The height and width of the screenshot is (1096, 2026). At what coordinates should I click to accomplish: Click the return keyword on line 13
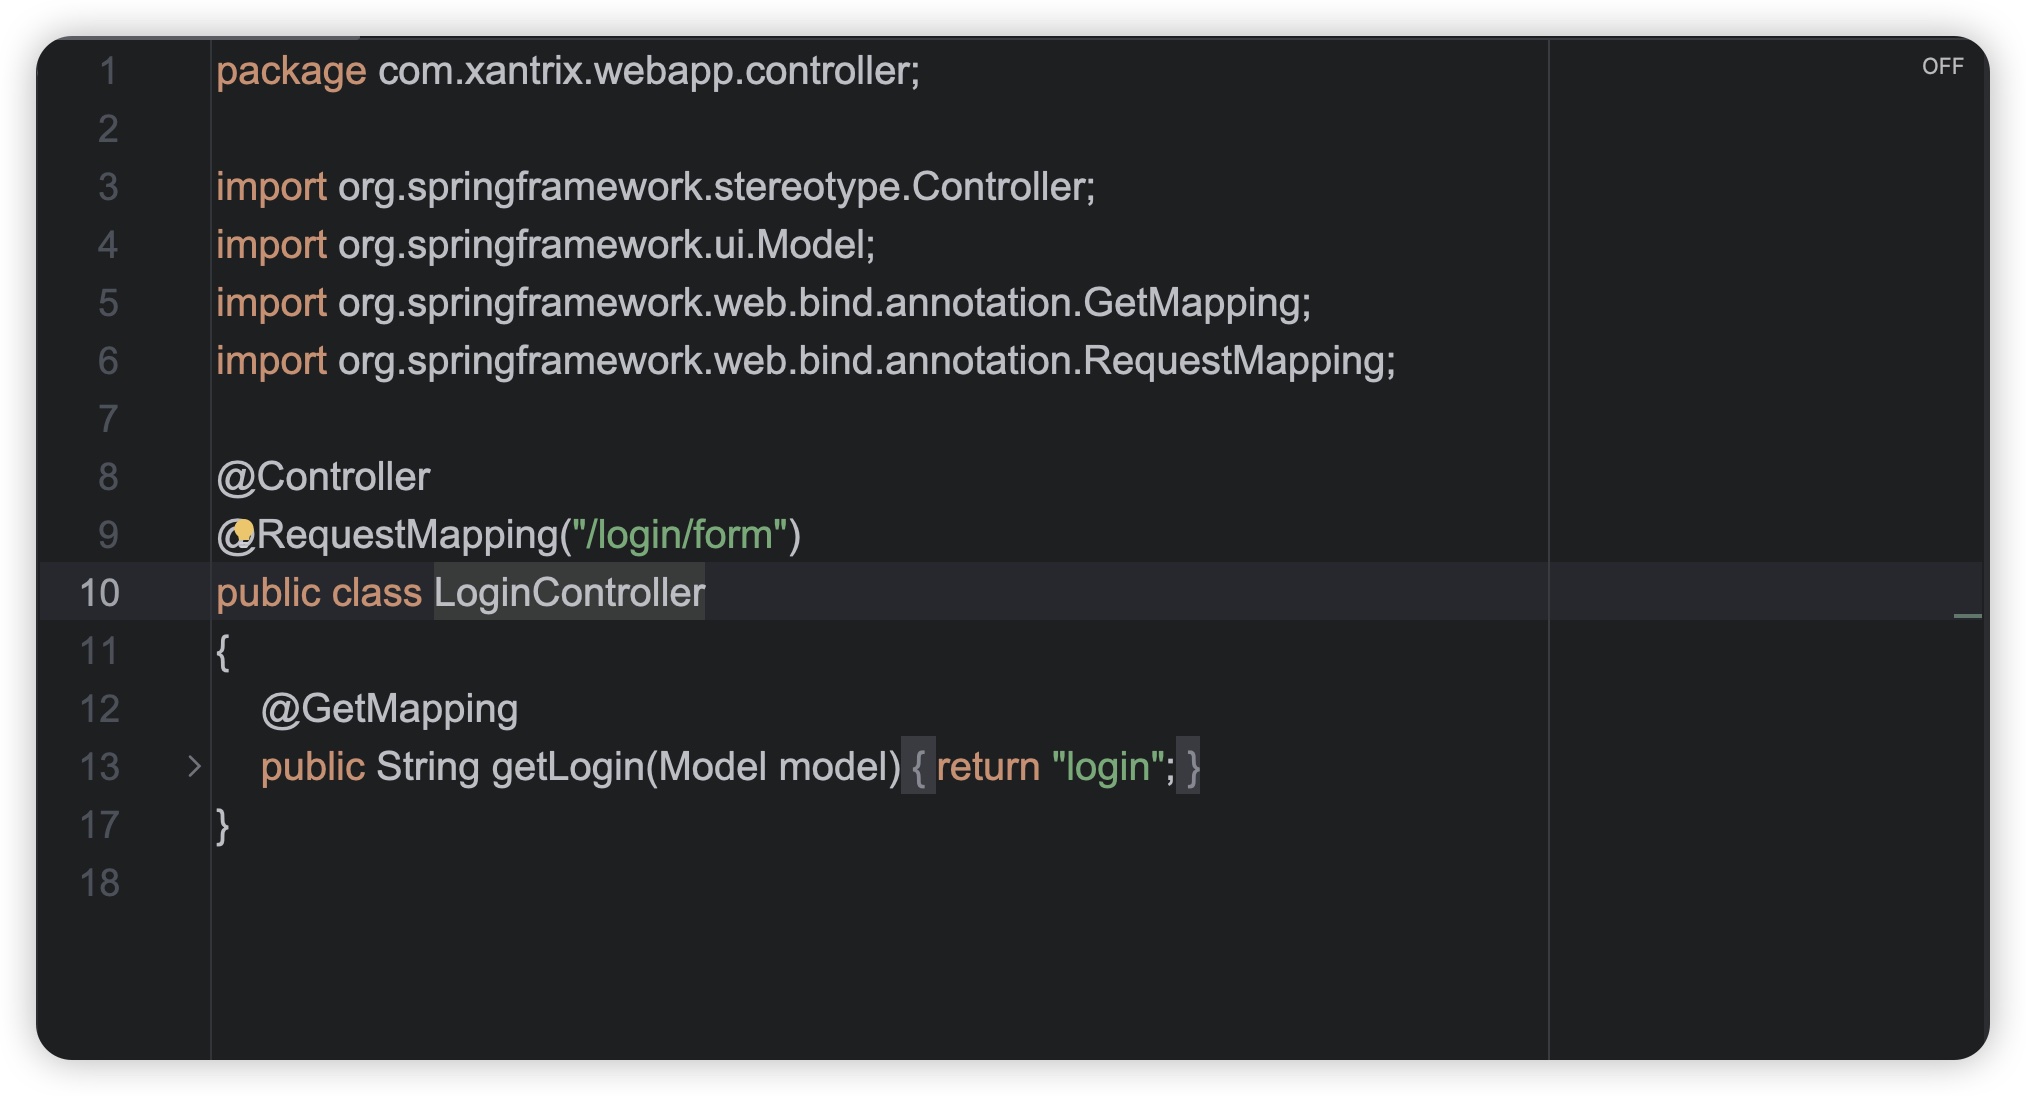(x=988, y=767)
